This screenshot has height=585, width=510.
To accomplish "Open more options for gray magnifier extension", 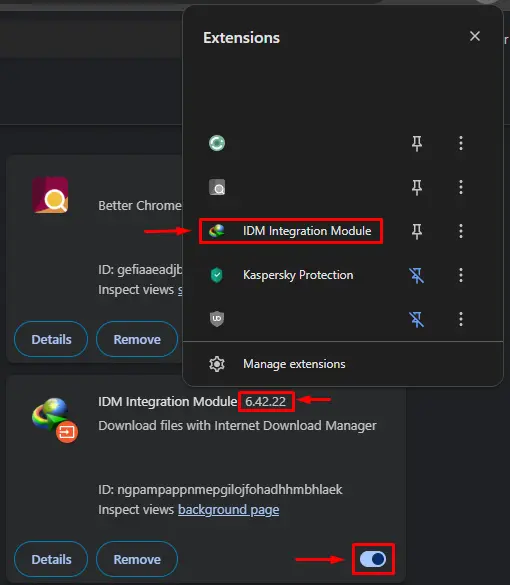I will coord(461,187).
